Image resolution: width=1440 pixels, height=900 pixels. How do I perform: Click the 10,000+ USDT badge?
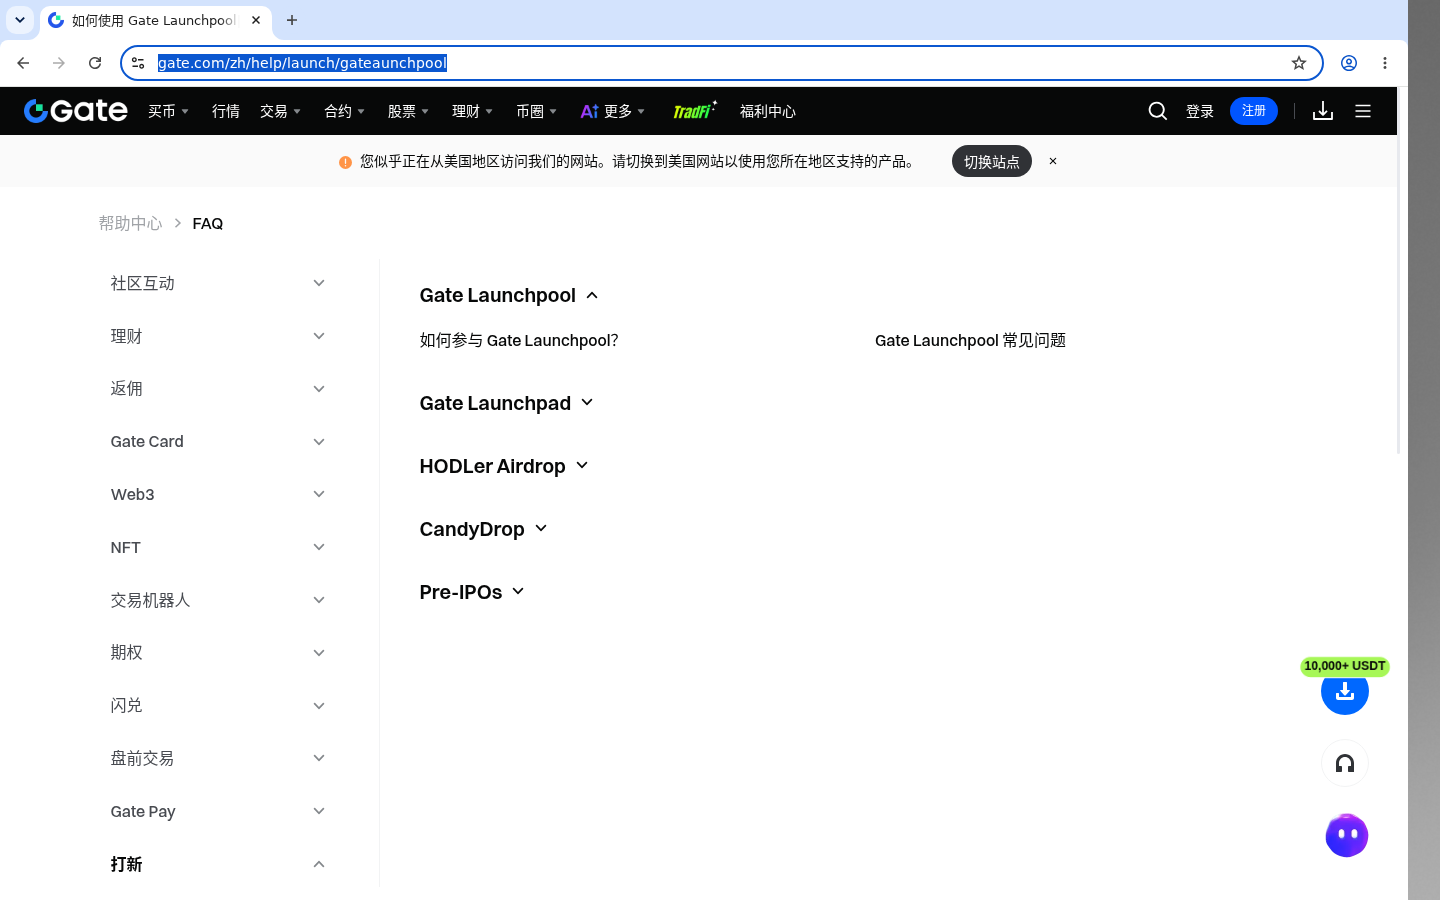click(x=1344, y=666)
